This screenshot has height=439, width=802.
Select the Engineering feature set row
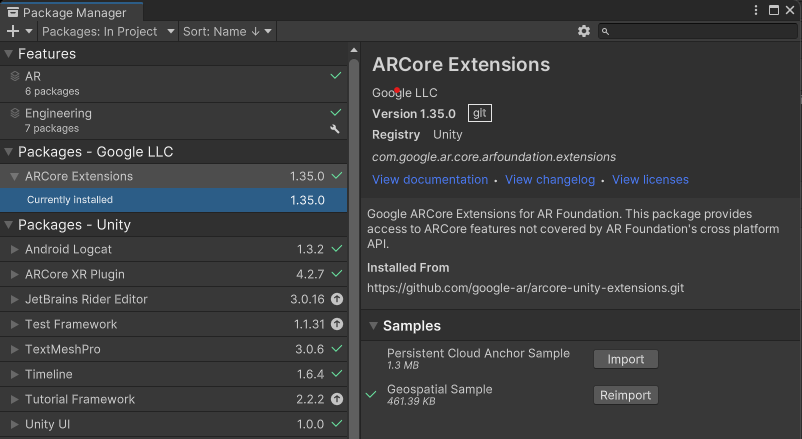click(173, 121)
